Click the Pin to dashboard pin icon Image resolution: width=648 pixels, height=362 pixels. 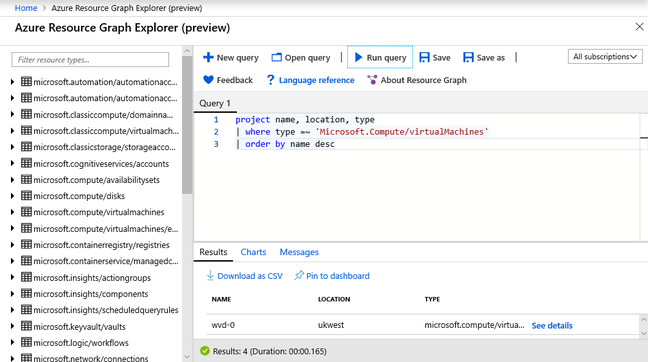pyautogui.click(x=299, y=275)
